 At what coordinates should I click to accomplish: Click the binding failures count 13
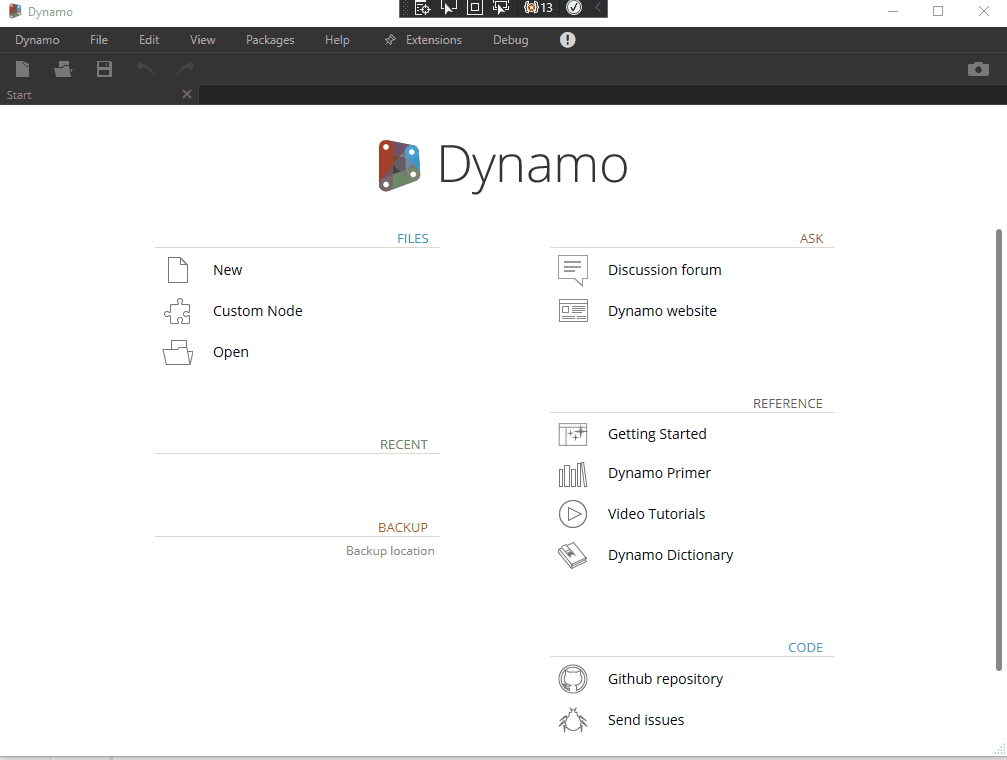pos(538,8)
